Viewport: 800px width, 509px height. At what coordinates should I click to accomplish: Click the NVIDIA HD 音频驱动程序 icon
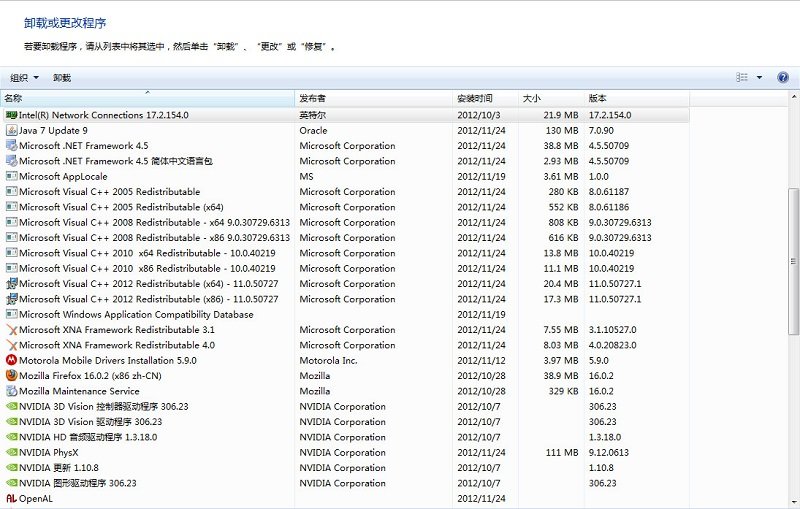tap(11, 437)
